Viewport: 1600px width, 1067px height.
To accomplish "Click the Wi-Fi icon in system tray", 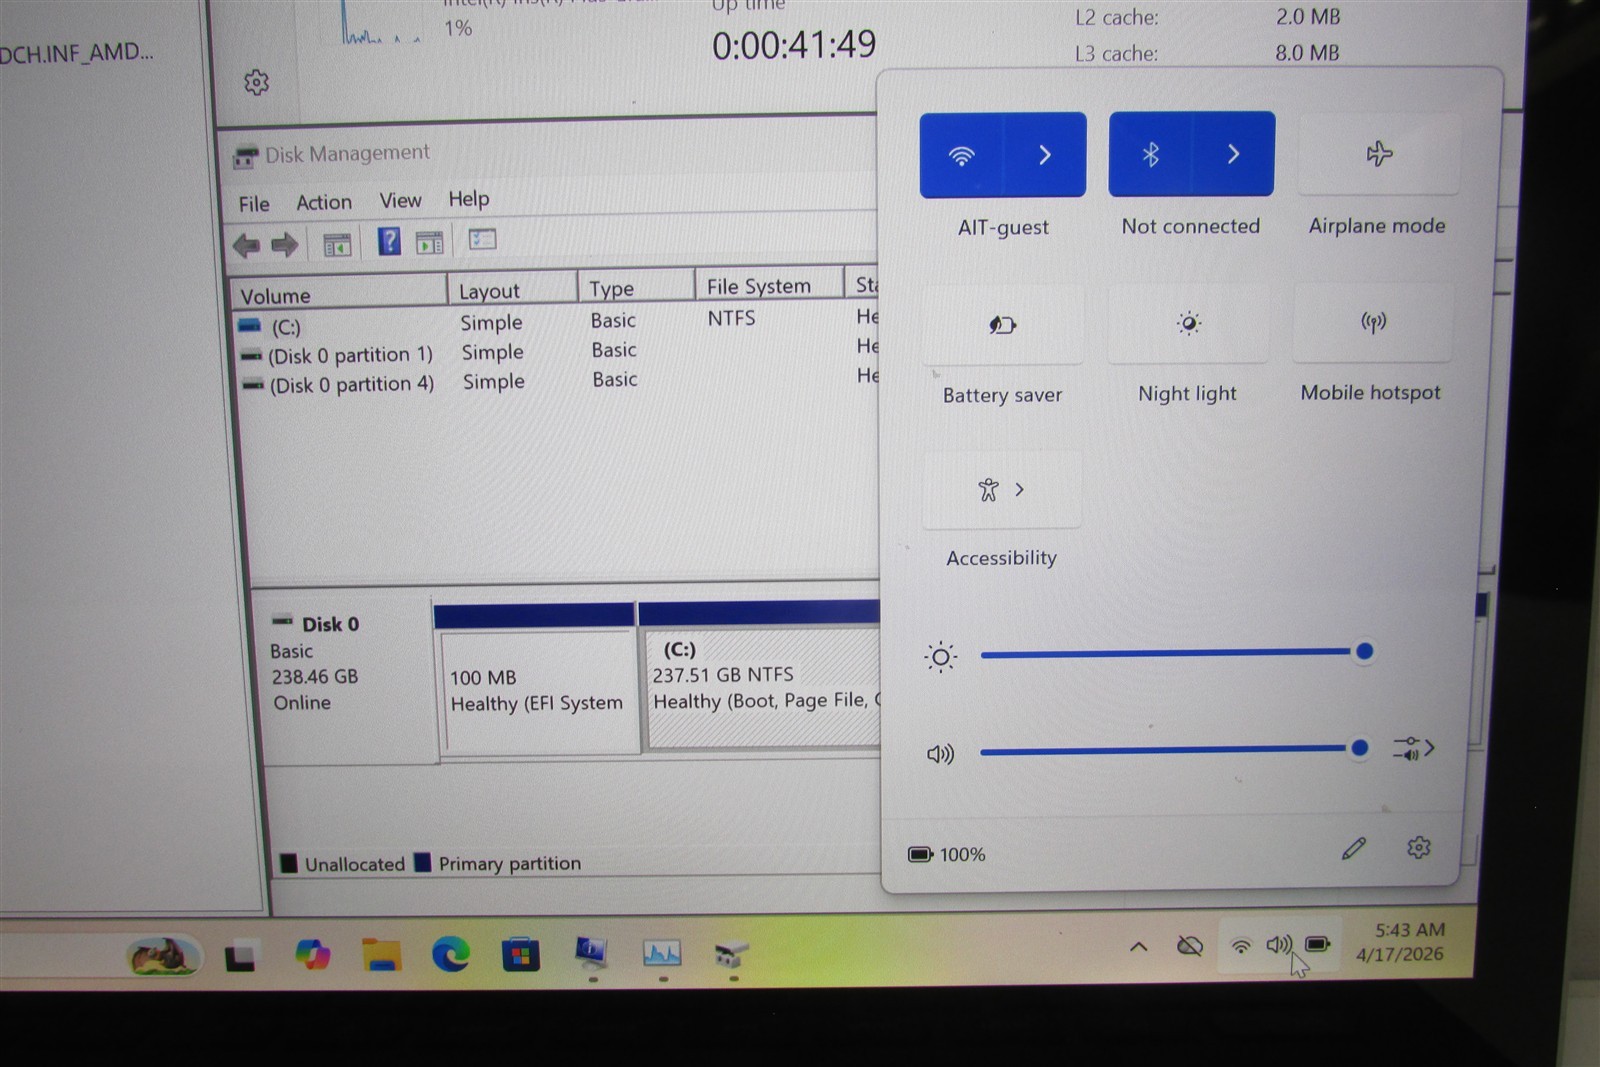I will coord(1241,945).
